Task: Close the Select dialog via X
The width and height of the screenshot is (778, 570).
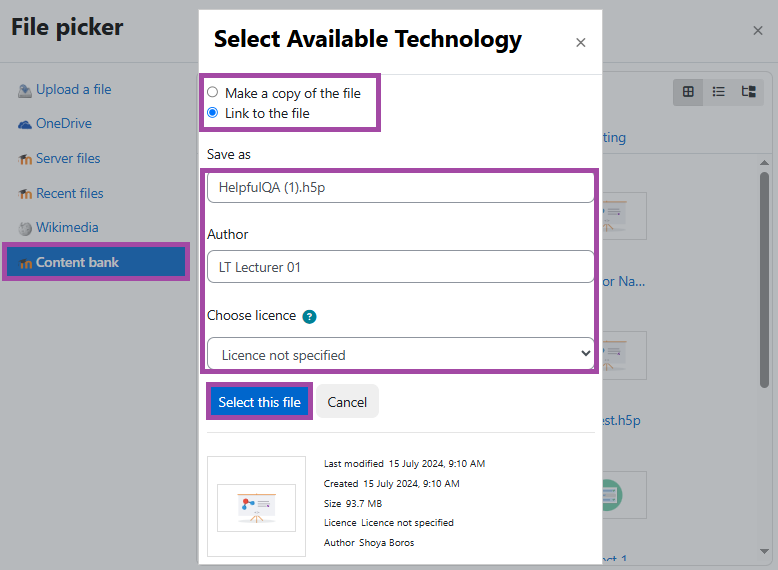Action: click(x=581, y=43)
